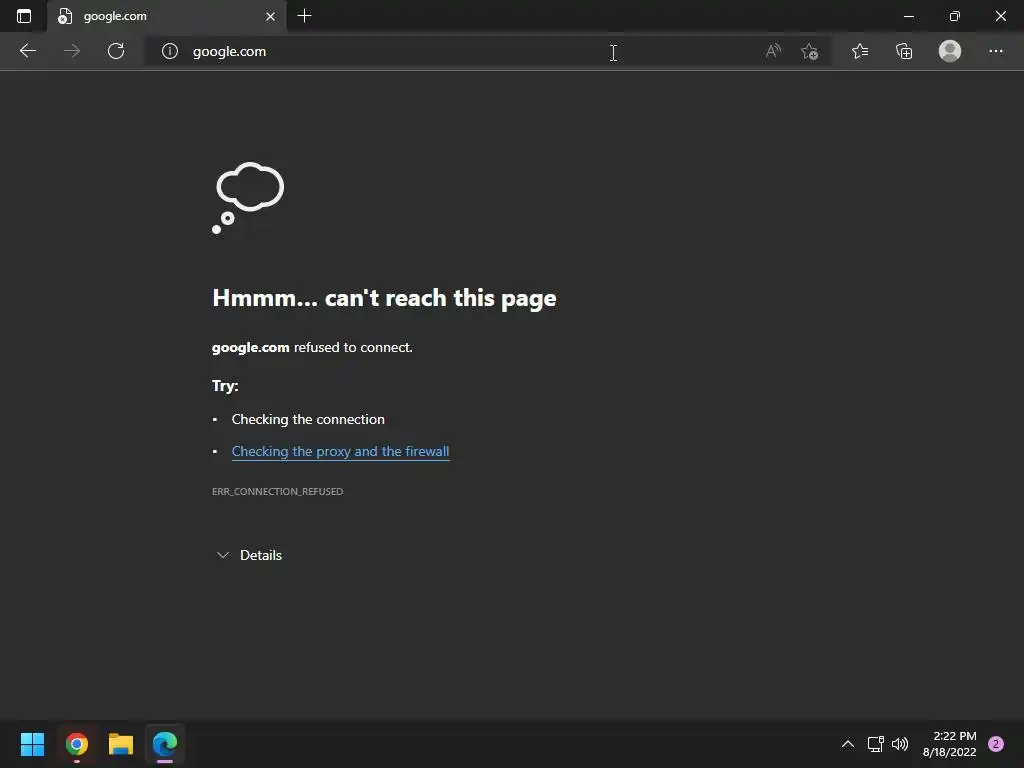Click the 'Checking the connection' suggestion text
Screen dimensions: 1024x768
[308, 419]
